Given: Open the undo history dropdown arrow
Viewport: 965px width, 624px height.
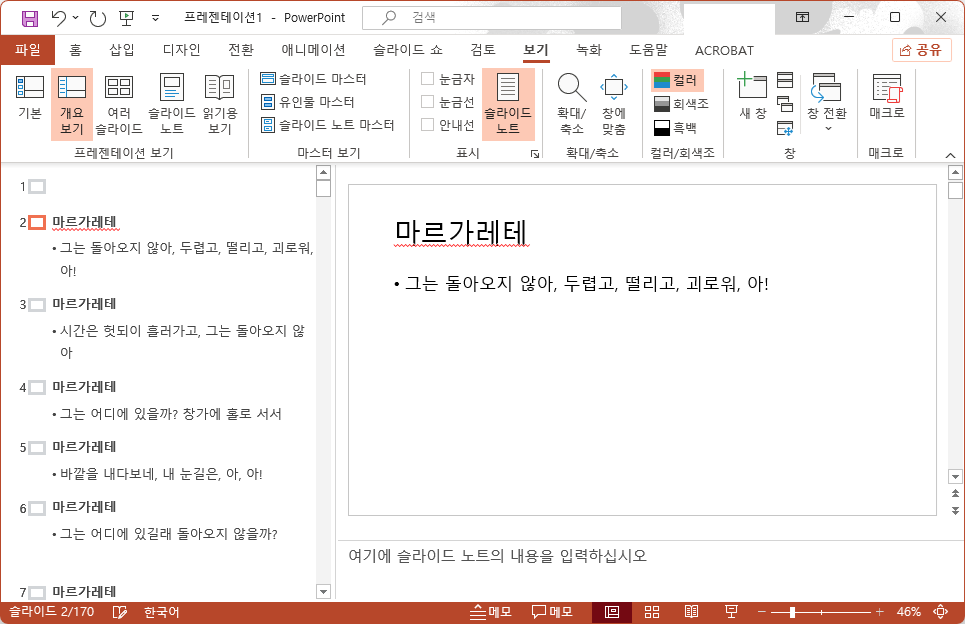Looking at the screenshot, I should click(x=76, y=18).
